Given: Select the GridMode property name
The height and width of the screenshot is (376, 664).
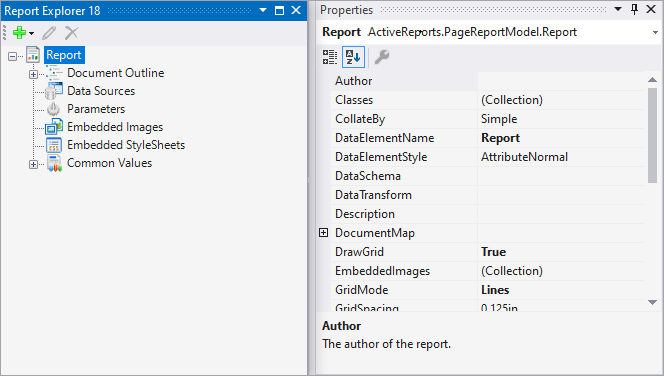Looking at the screenshot, I should click(x=362, y=290).
